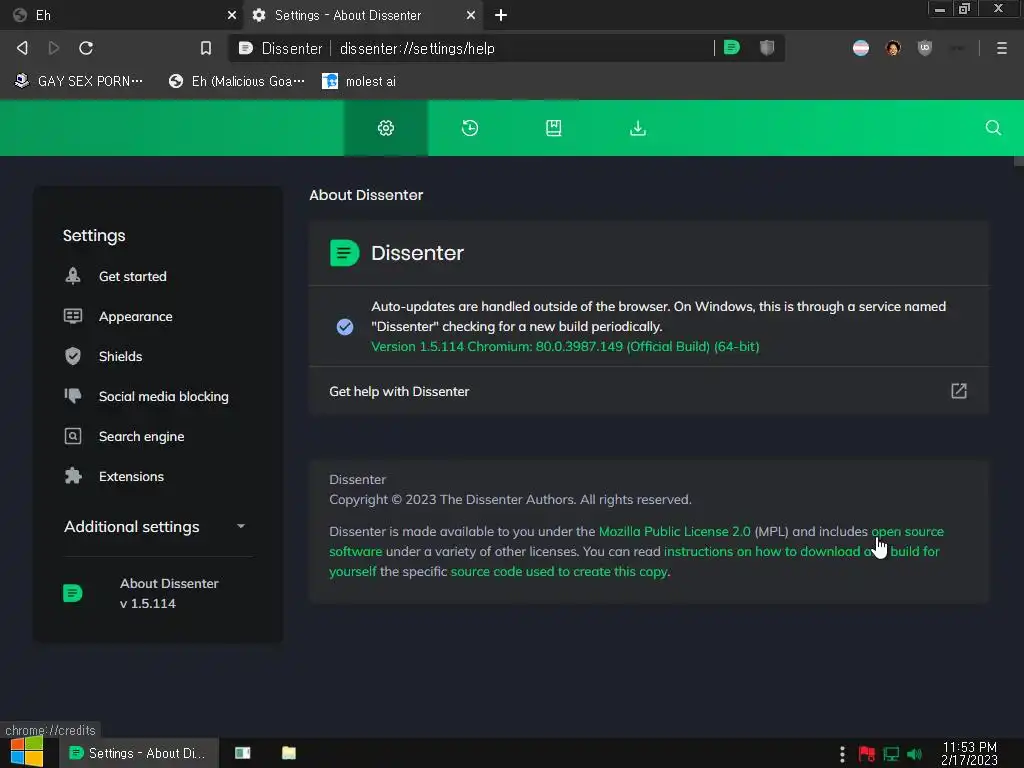
Task: Reload the current page
Action: [86, 48]
